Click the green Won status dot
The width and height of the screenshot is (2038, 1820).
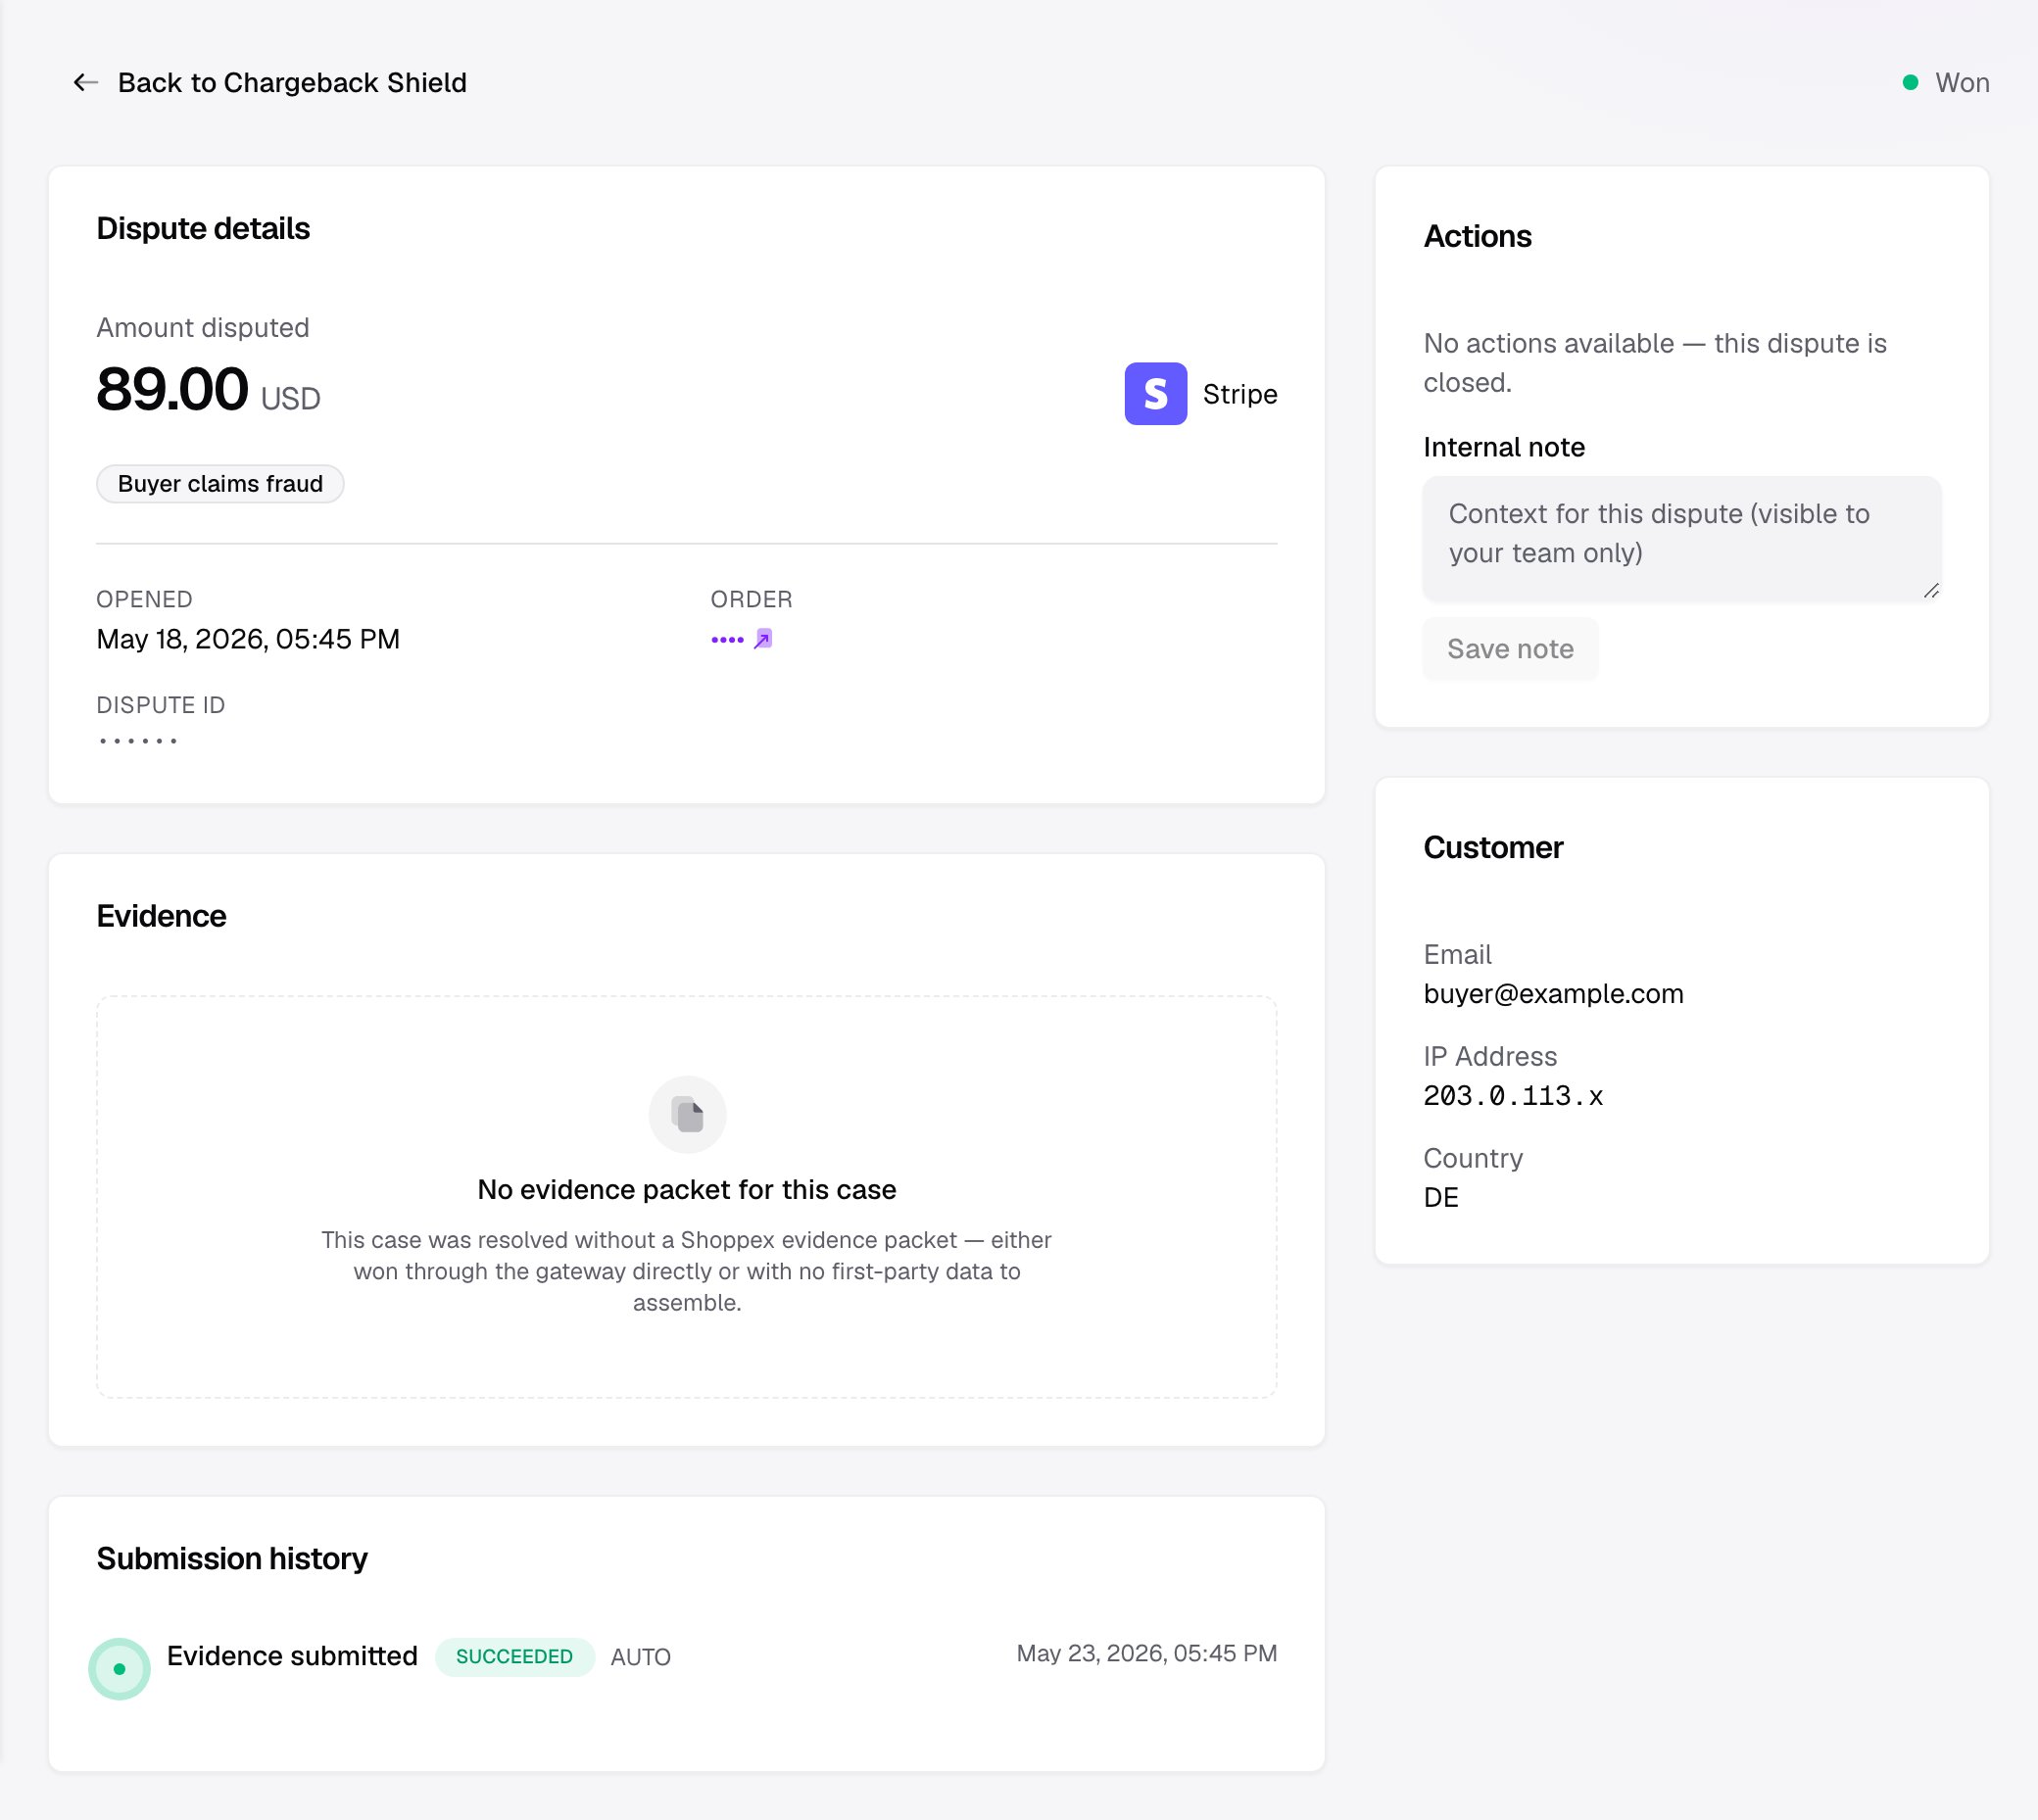1910,83
